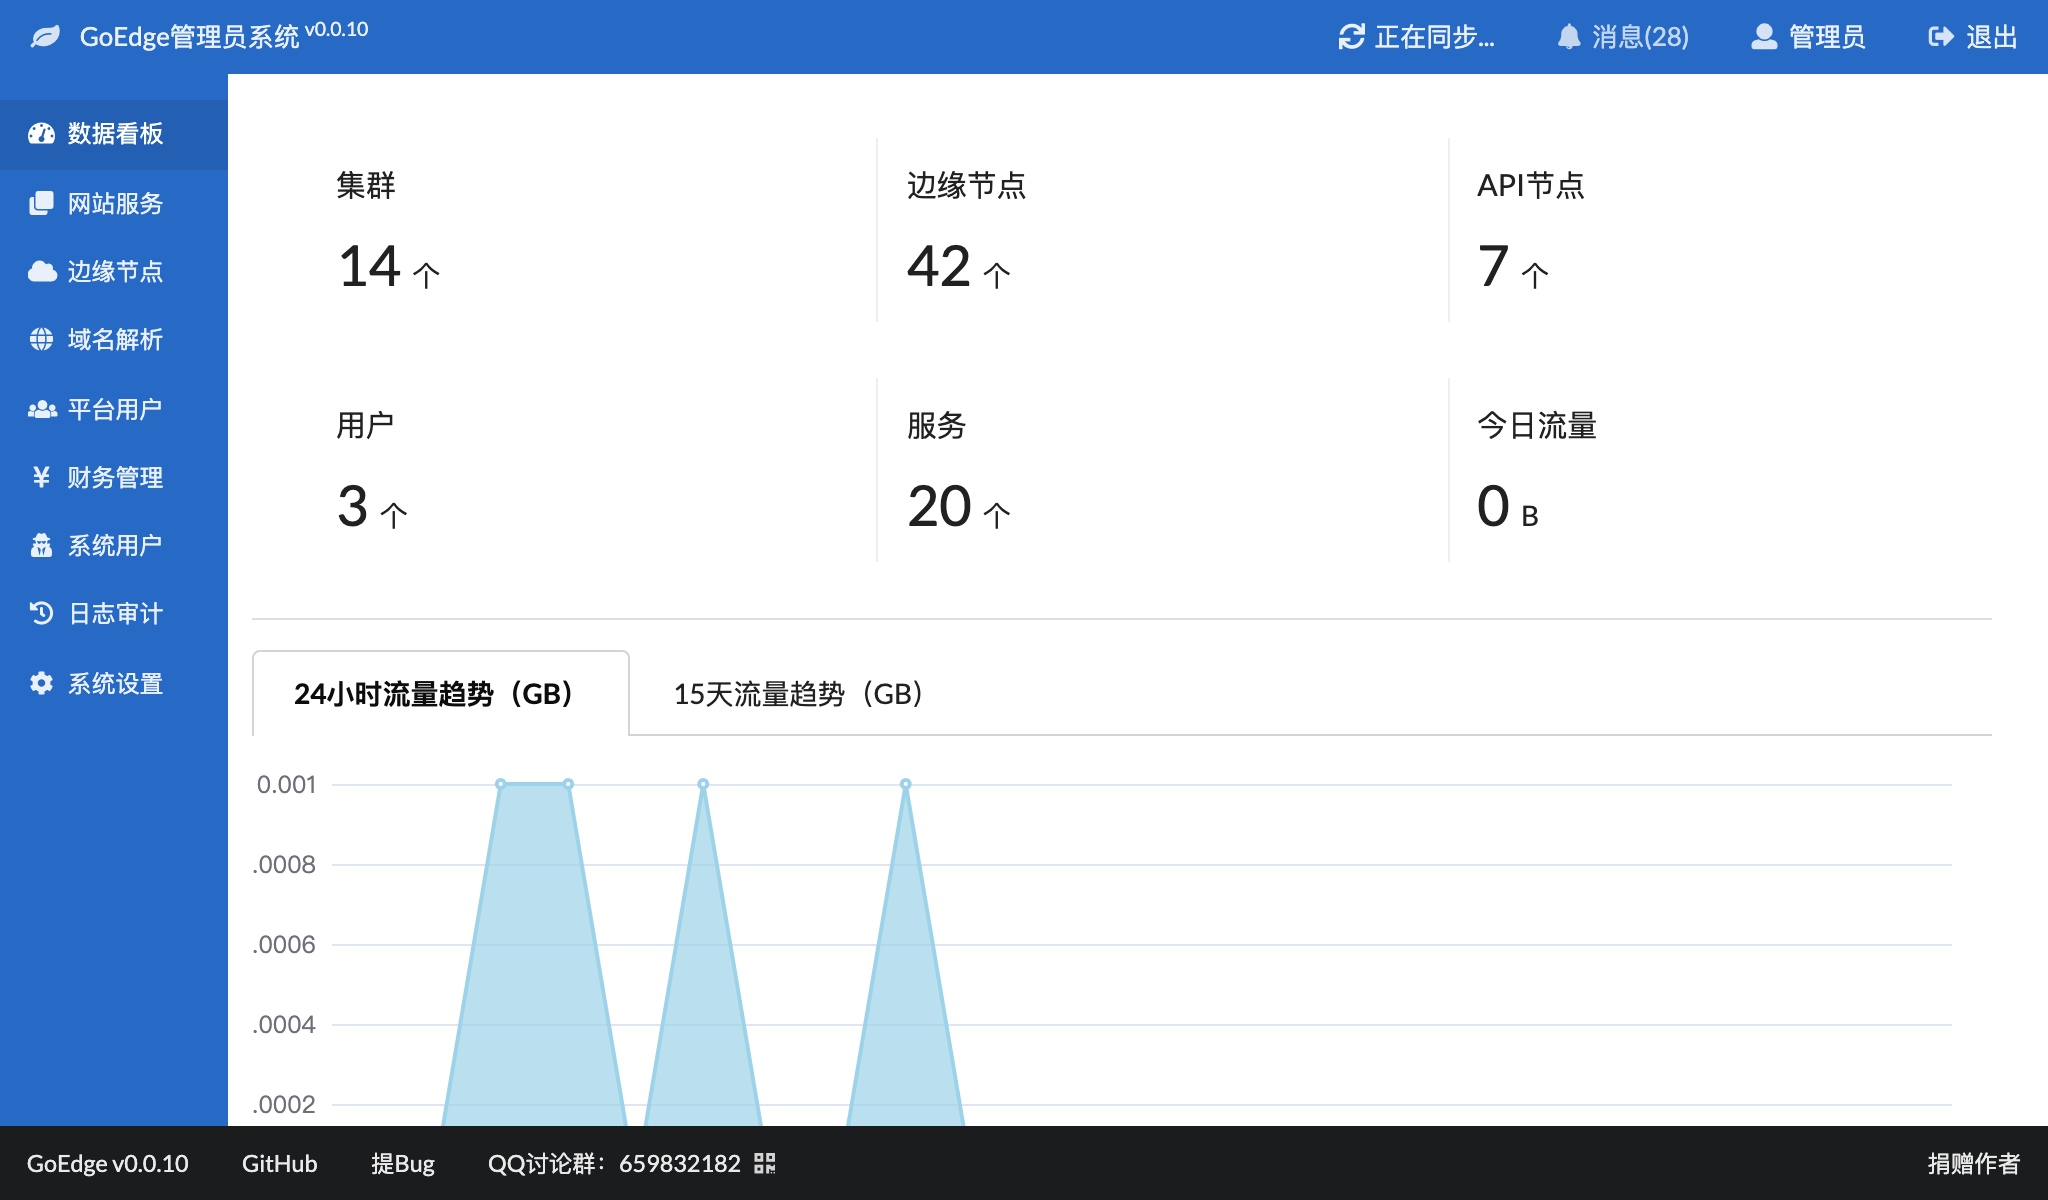Click the 日志审计 history icon
The width and height of the screenshot is (2048, 1200).
tap(41, 614)
